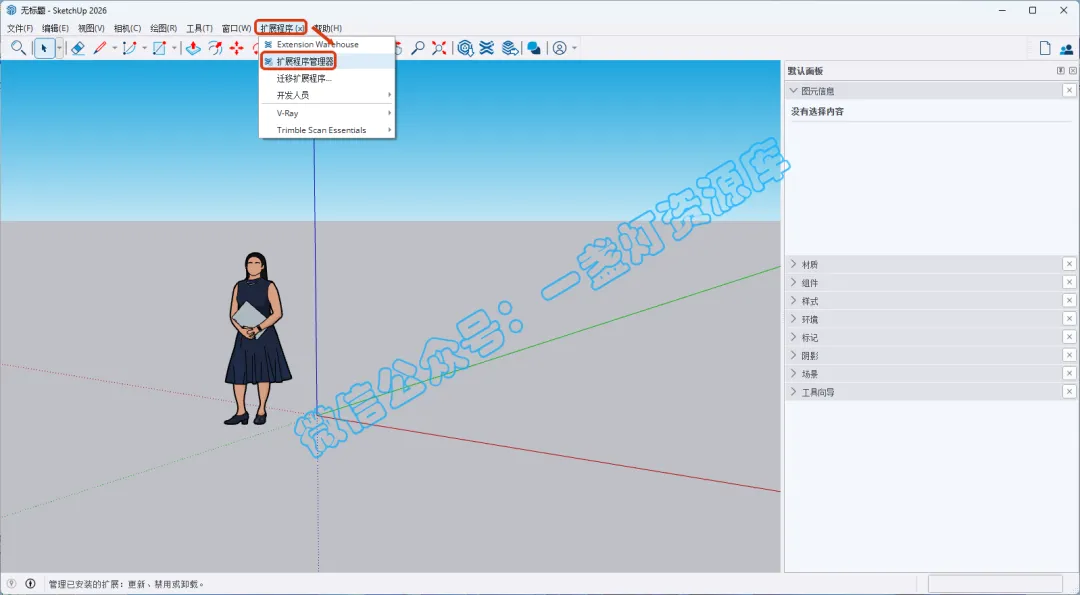Click the 扩展程序 menu bar item
Viewport: 1080px width, 595px height.
click(281, 28)
